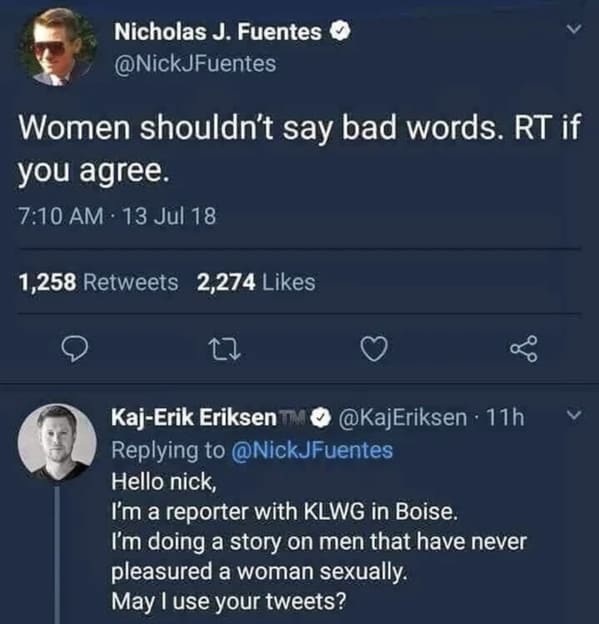Click the 11h reply timestamp
This screenshot has width=599, height=624.
(505, 417)
